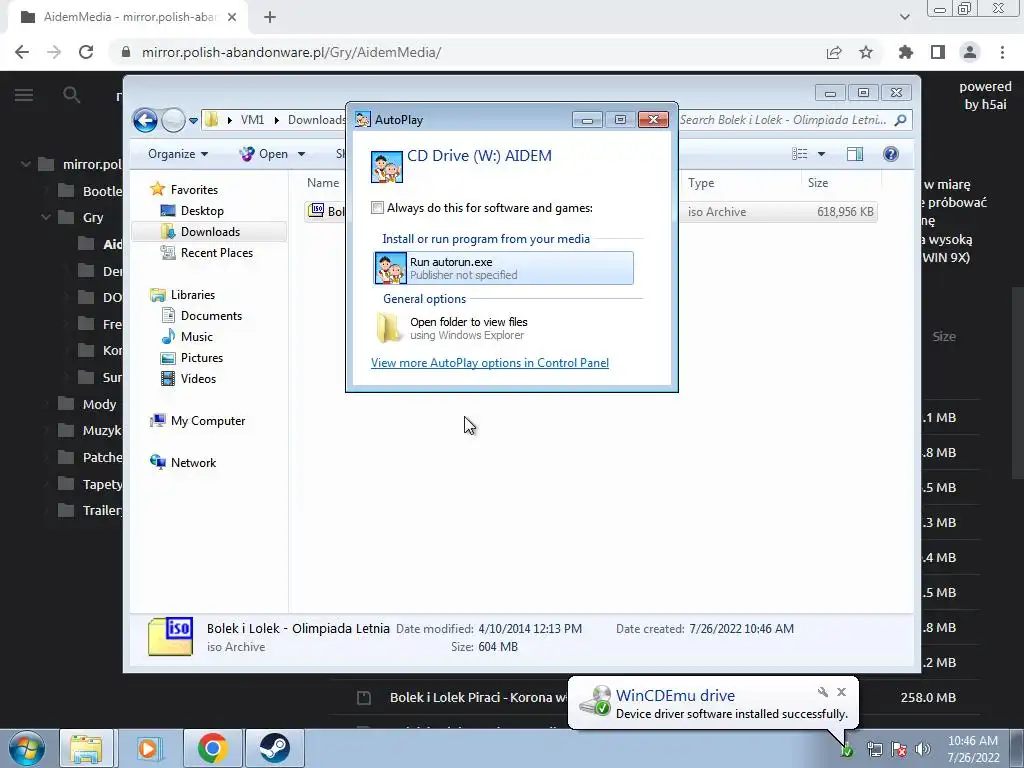Image resolution: width=1024 pixels, height=768 pixels.
Task: Dismiss the WinCDEmu drive notification
Action: 841,692
